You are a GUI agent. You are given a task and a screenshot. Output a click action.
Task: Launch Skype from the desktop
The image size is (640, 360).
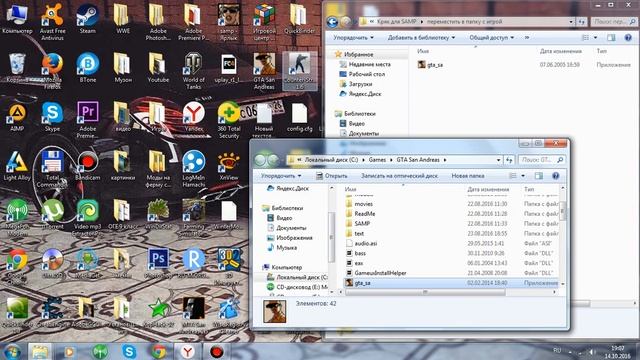[52, 117]
